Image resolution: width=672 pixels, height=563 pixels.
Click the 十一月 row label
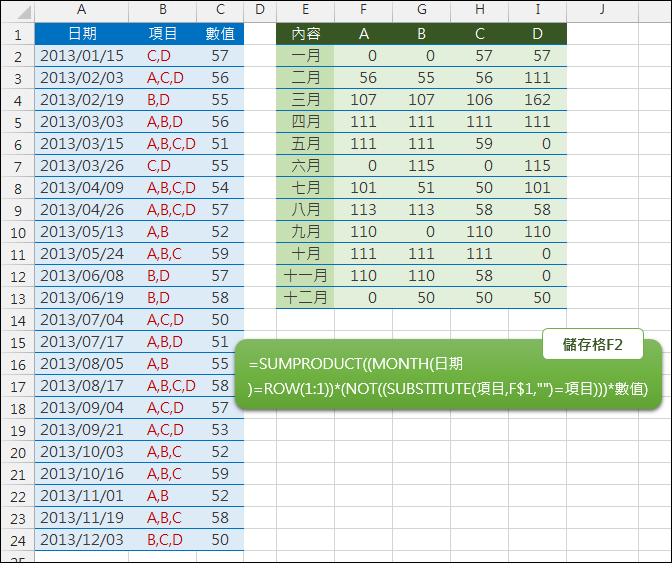tap(305, 276)
